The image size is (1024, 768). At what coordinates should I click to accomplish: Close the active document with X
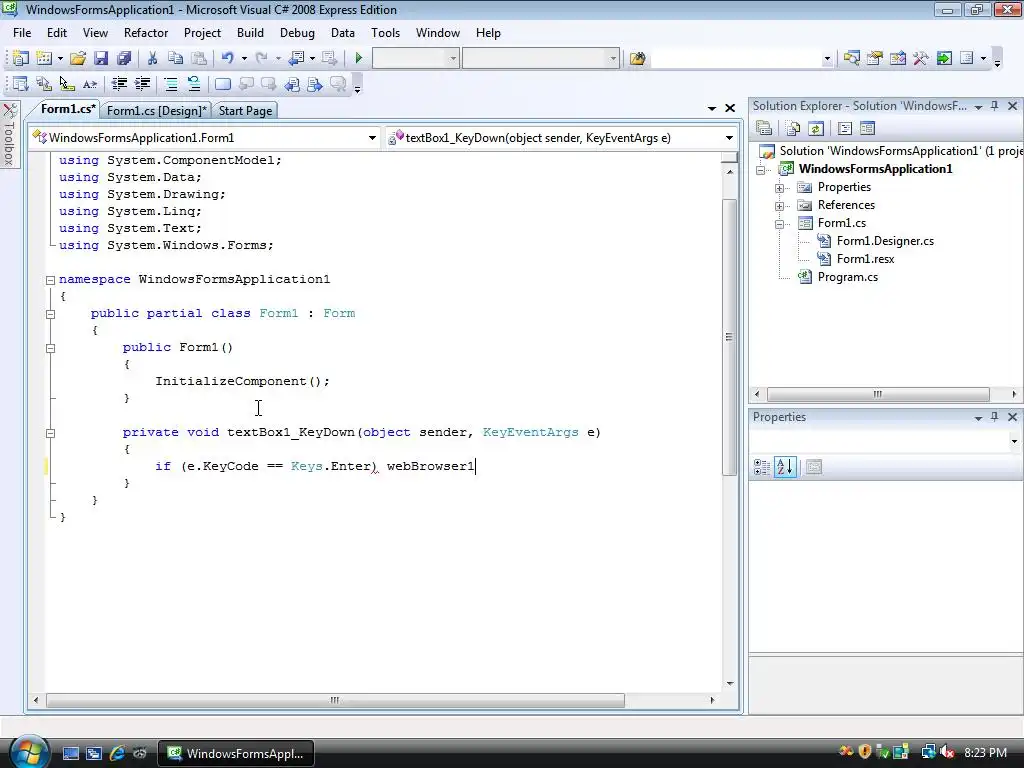coord(730,108)
